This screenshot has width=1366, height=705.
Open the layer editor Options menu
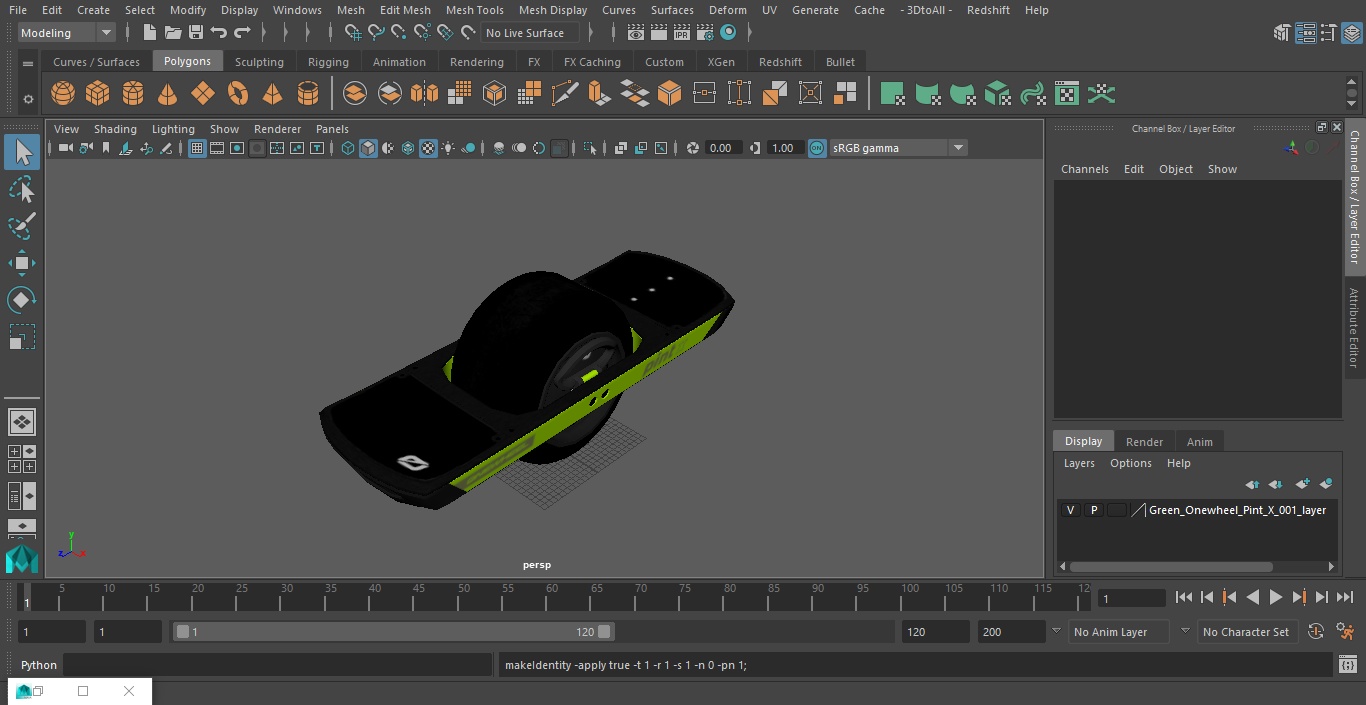(x=1131, y=463)
